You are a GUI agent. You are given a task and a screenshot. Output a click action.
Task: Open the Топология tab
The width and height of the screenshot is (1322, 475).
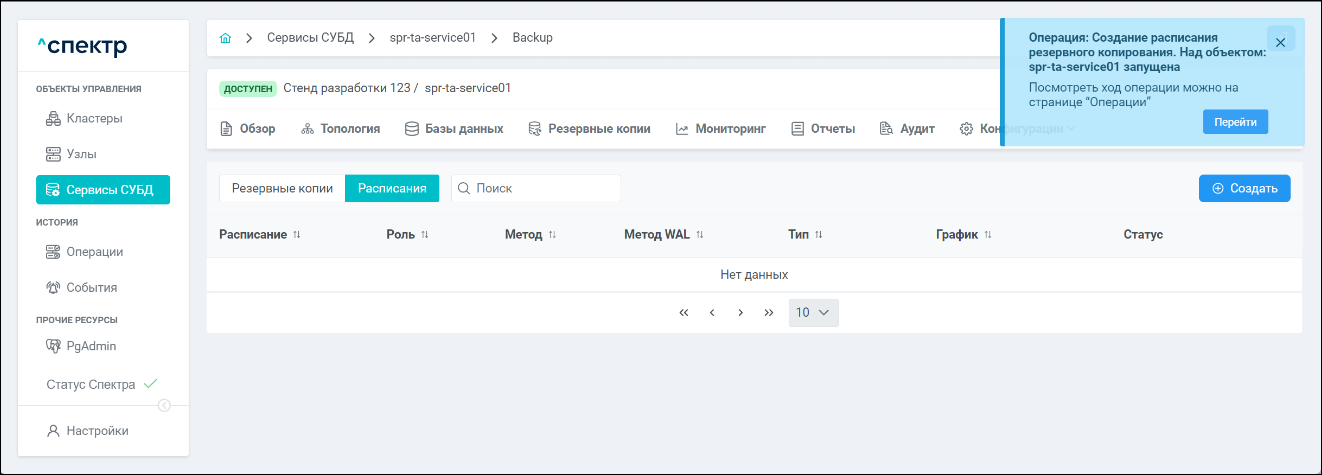tap(340, 129)
